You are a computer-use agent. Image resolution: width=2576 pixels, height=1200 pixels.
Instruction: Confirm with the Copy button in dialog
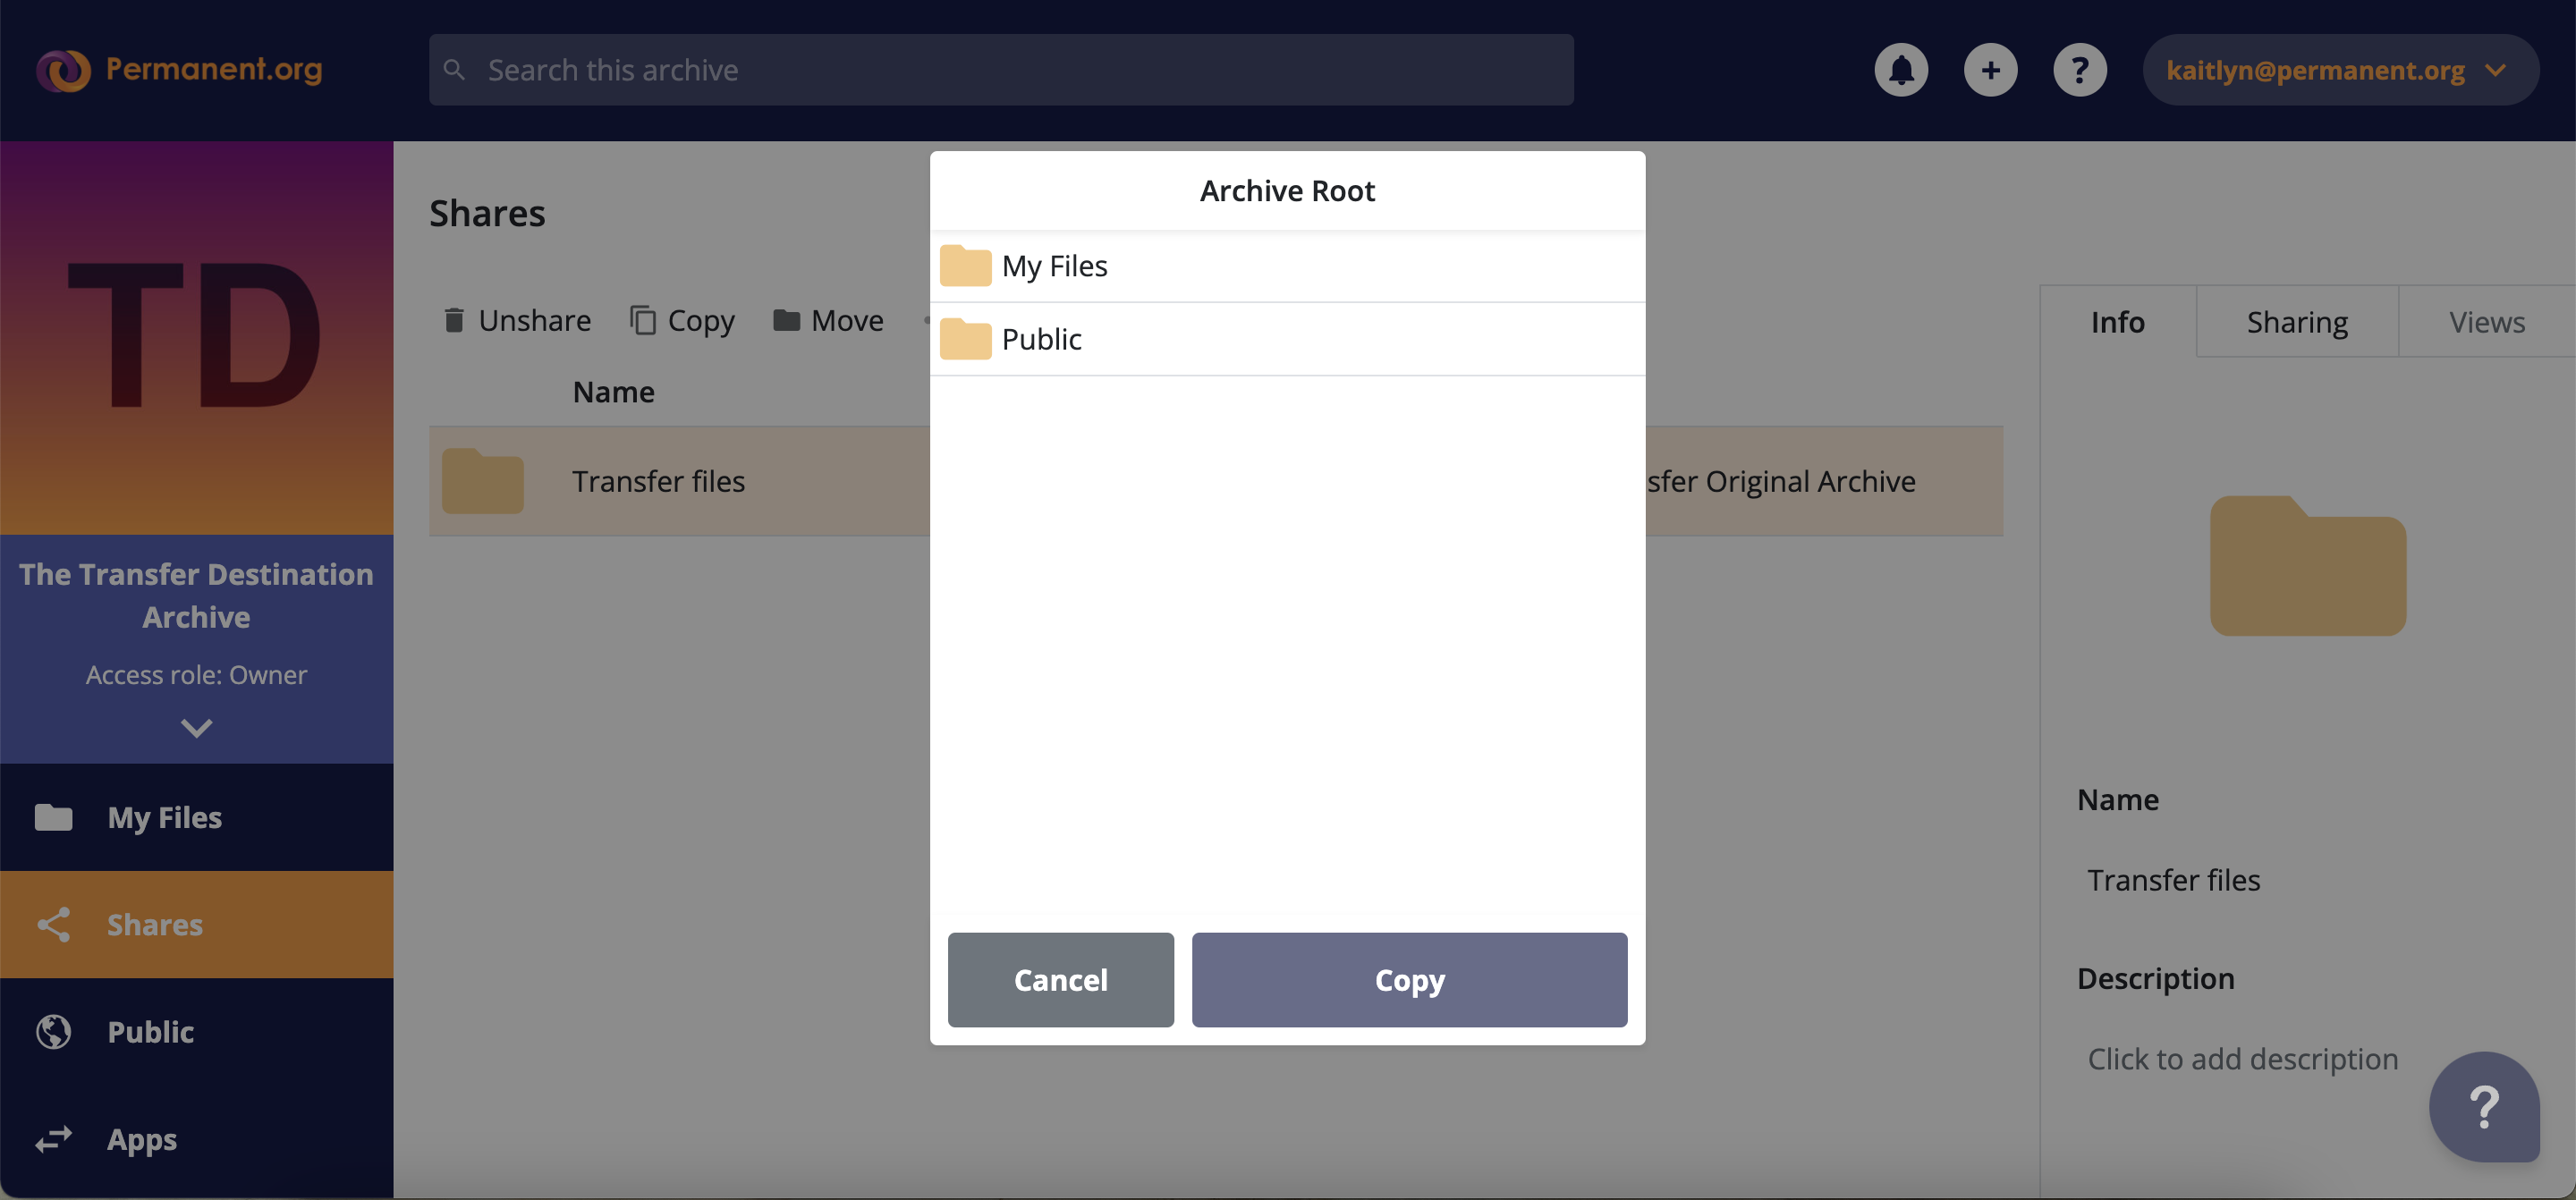1408,979
